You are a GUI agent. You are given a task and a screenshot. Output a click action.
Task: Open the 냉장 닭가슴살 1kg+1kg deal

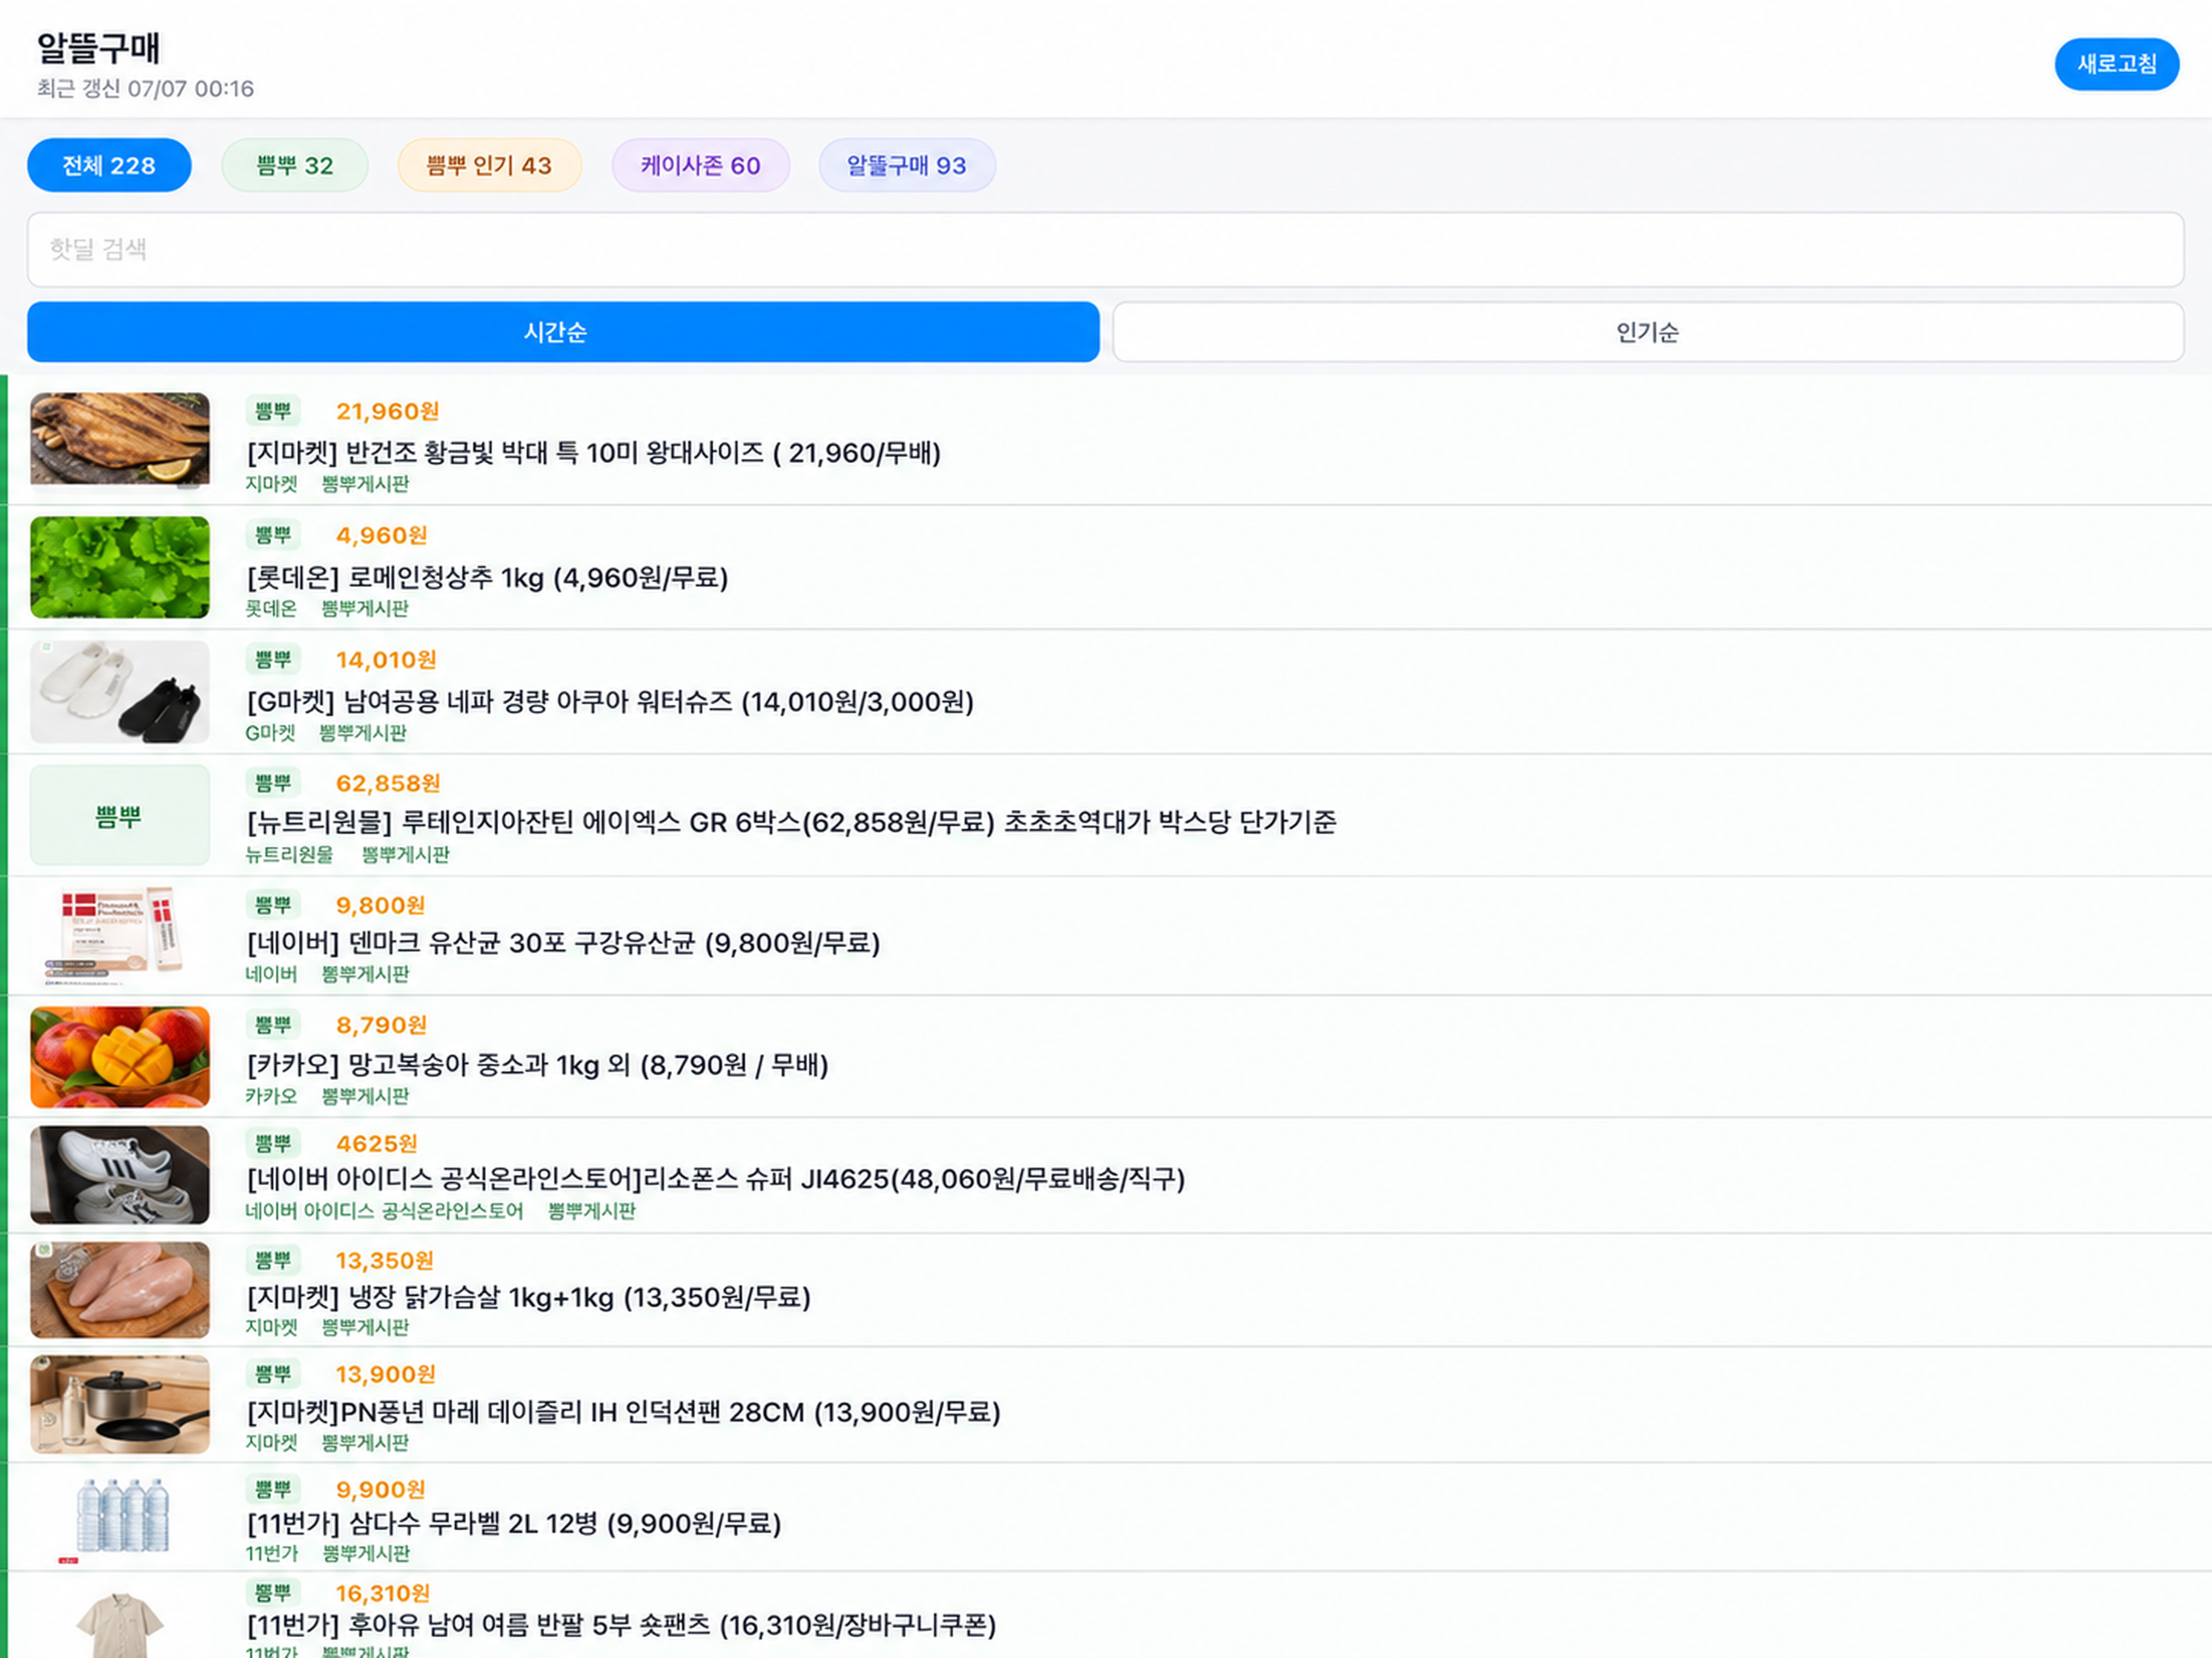(528, 1297)
